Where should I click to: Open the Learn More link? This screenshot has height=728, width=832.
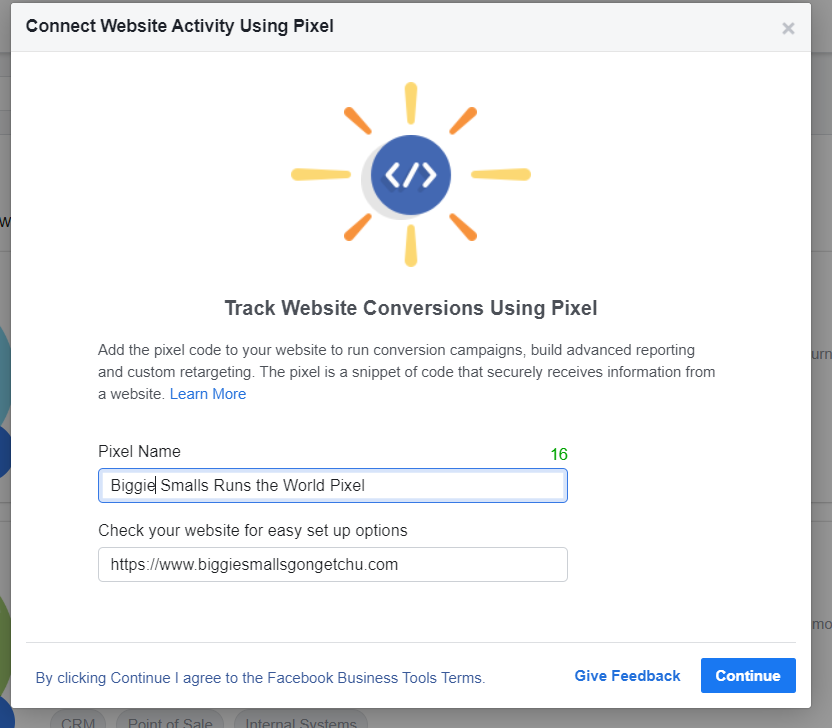[x=207, y=394]
